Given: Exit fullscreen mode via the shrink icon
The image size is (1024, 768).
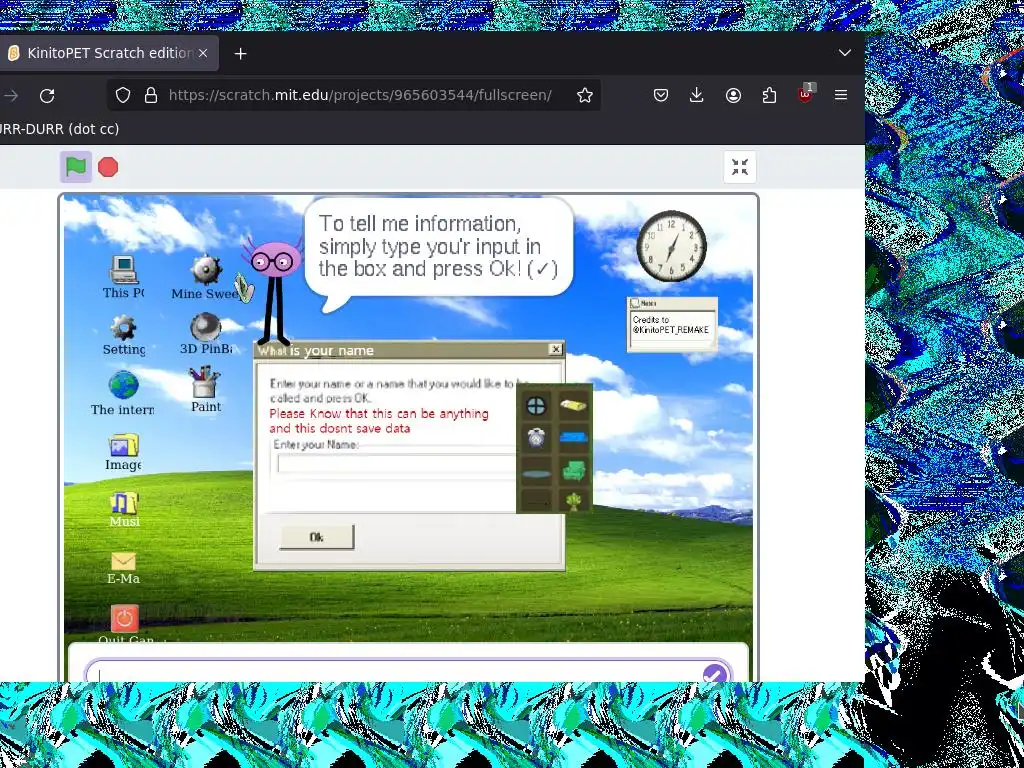Looking at the screenshot, I should pyautogui.click(x=740, y=167).
